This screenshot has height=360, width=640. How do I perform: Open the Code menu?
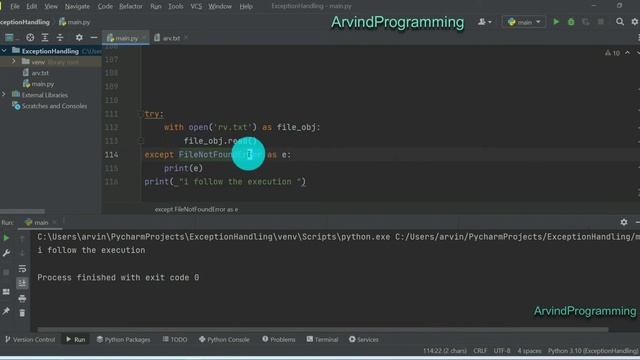105,6
